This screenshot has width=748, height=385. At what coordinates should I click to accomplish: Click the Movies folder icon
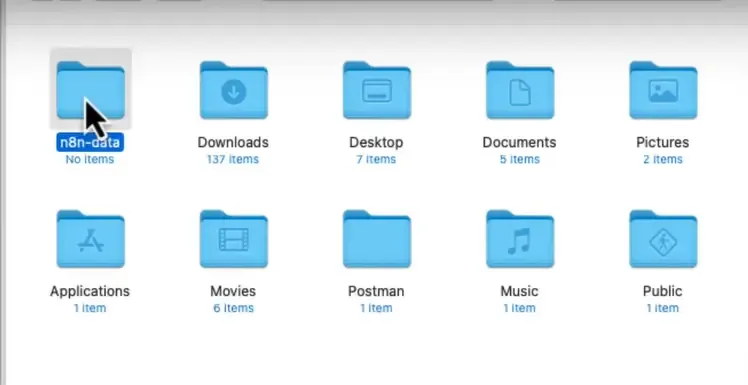[x=234, y=239]
